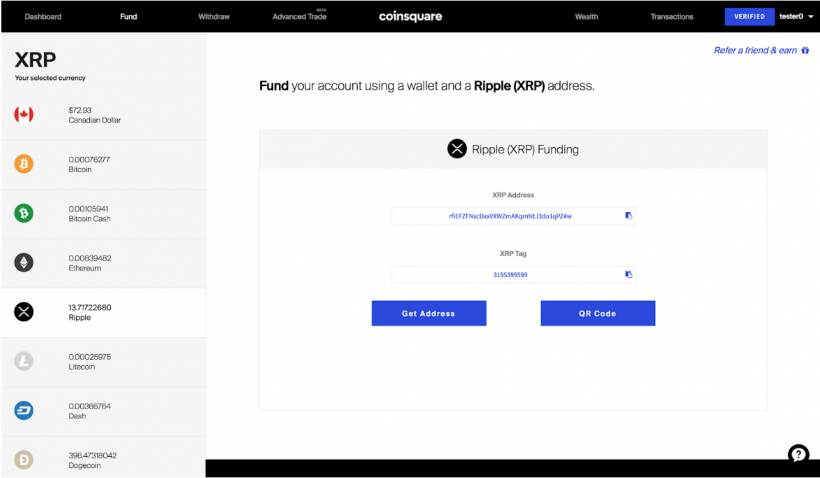Click the Get Address button

[x=429, y=313]
